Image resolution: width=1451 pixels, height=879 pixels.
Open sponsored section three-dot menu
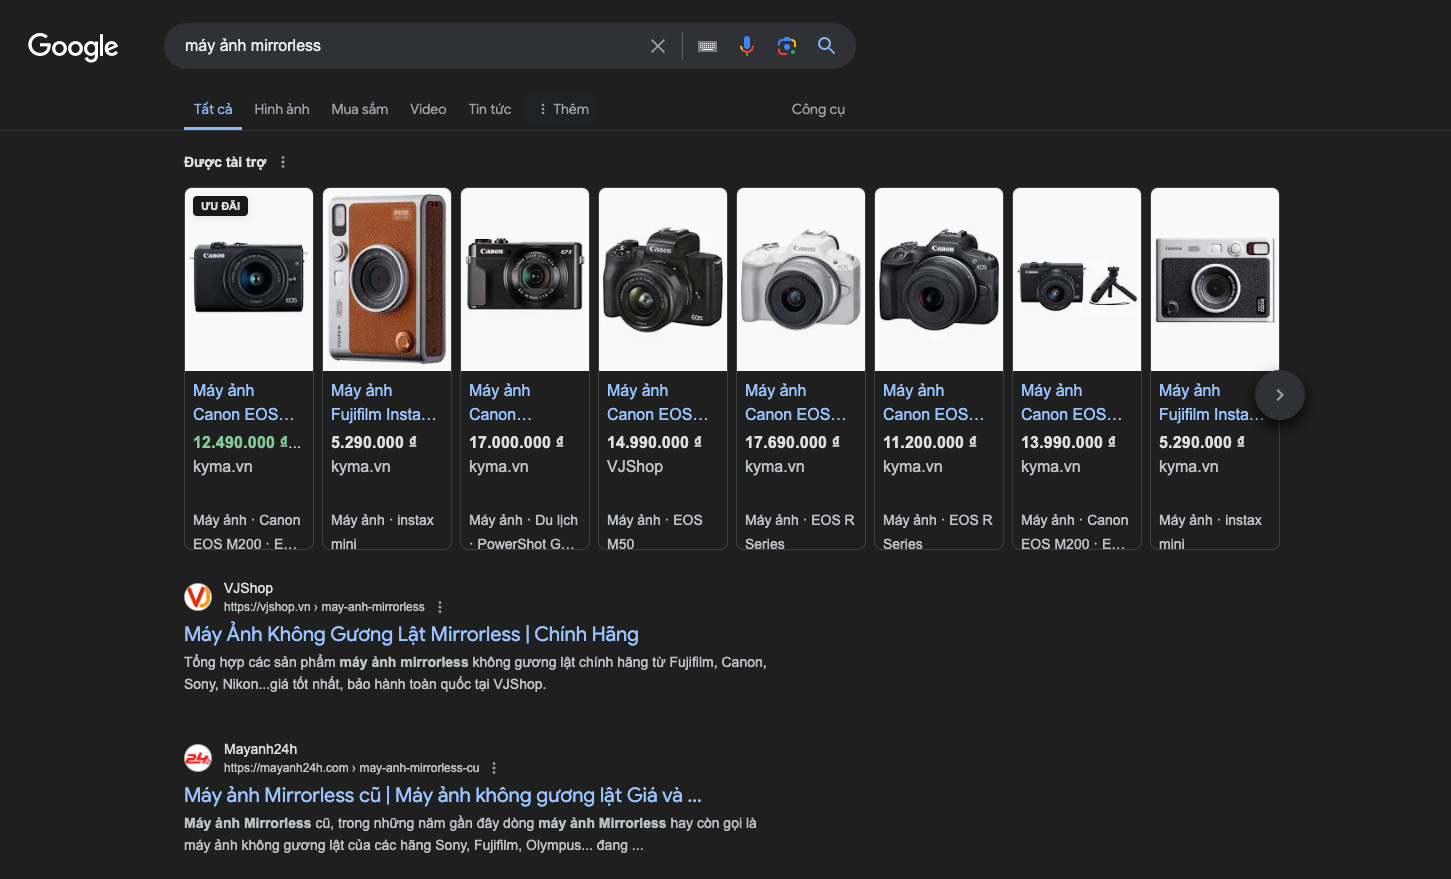(283, 162)
